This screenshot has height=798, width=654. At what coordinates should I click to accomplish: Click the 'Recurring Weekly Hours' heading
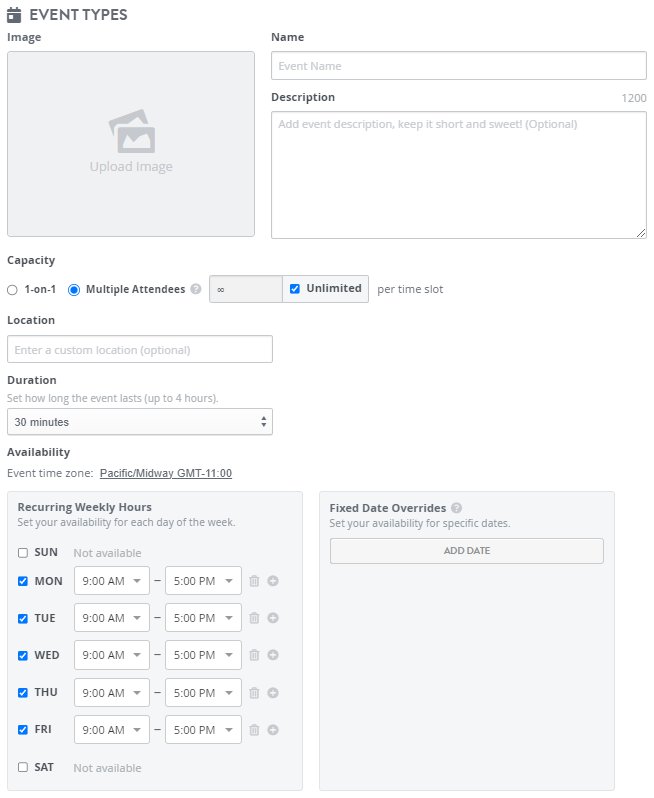tap(84, 507)
